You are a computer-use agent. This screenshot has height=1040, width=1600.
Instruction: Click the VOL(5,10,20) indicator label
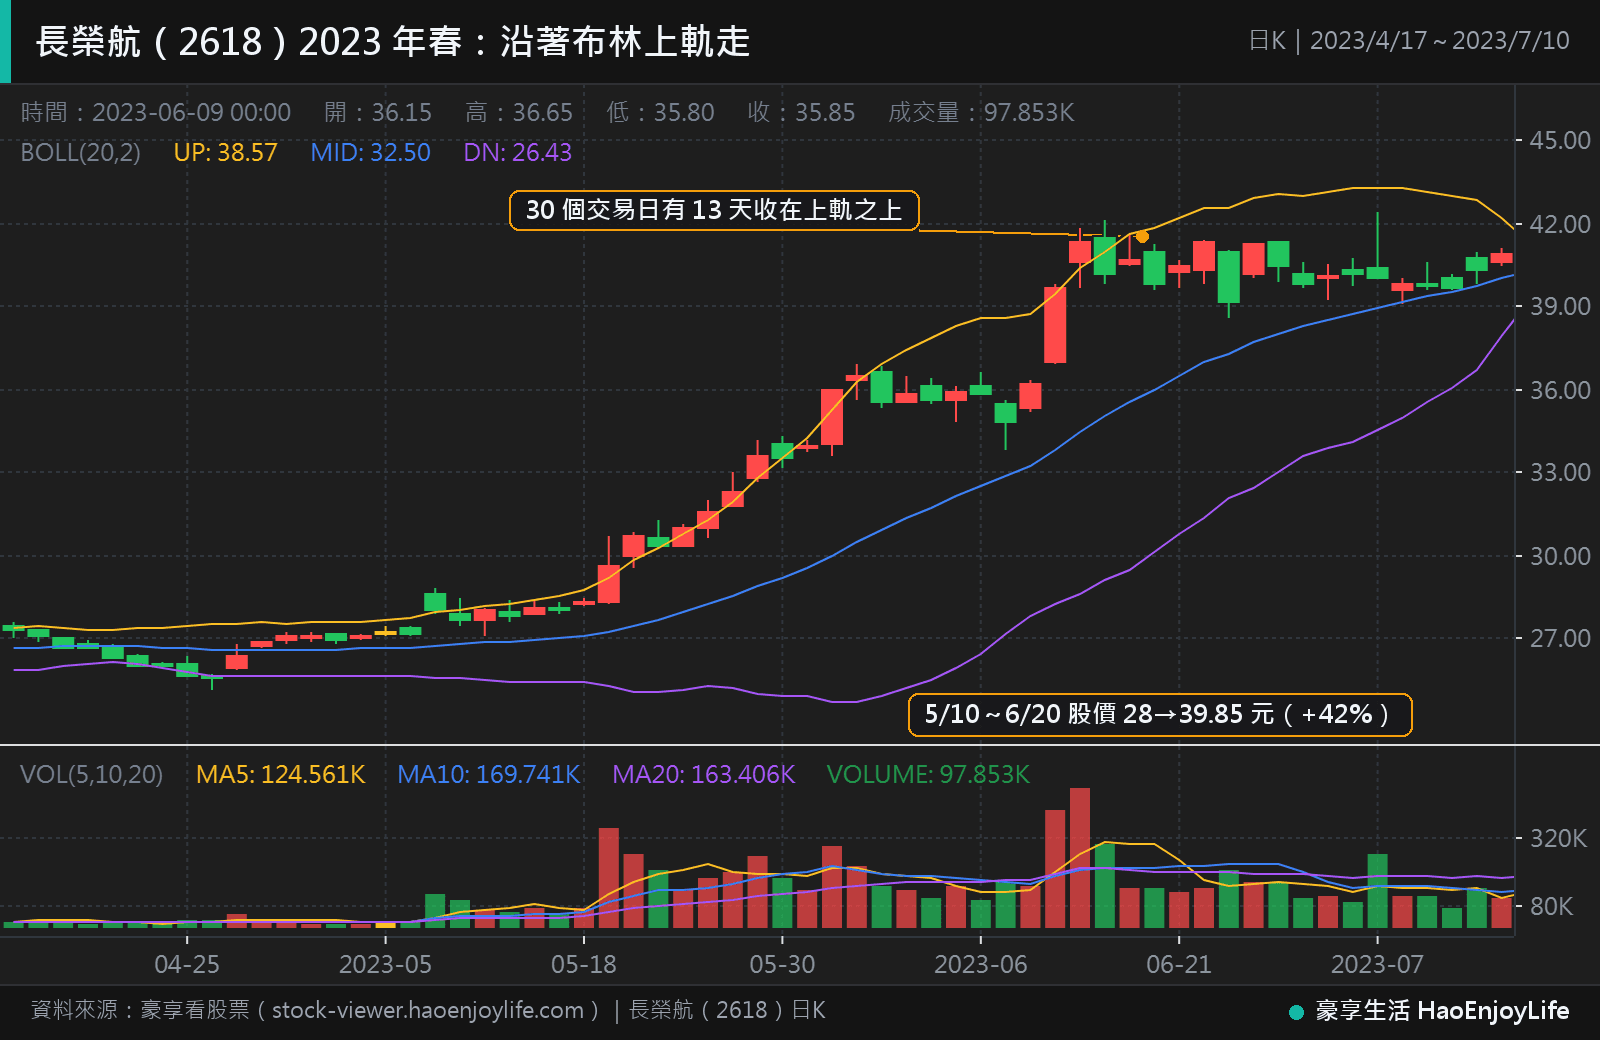[91, 775]
